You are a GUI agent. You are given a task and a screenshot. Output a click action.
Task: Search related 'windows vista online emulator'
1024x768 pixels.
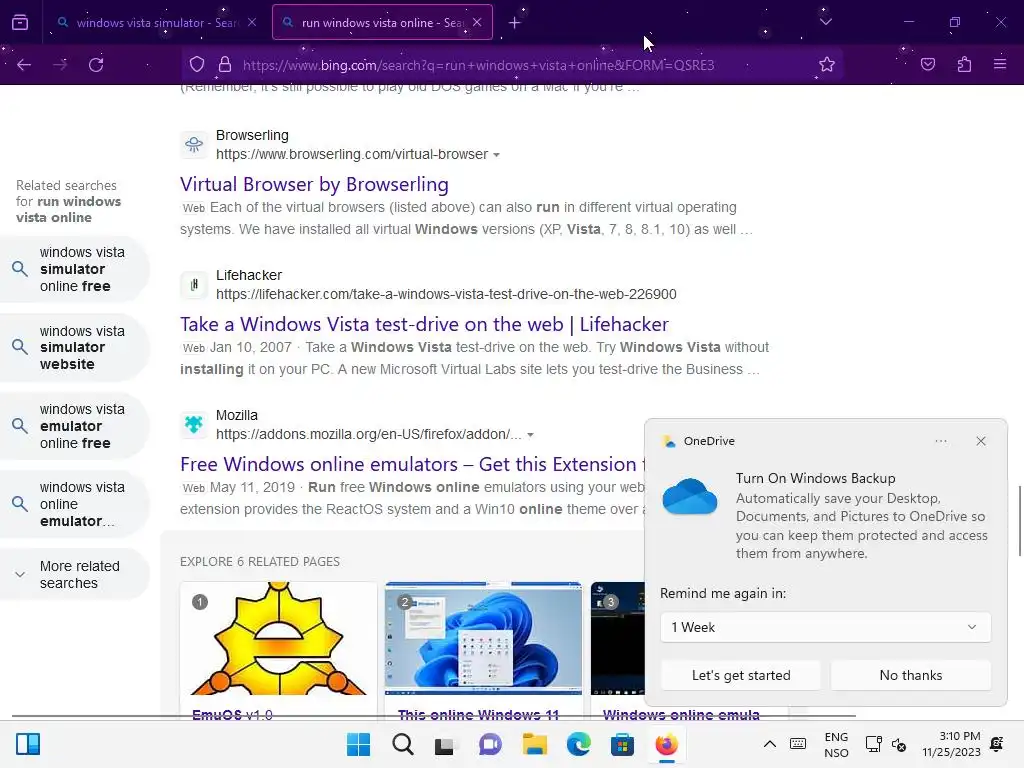(75, 504)
